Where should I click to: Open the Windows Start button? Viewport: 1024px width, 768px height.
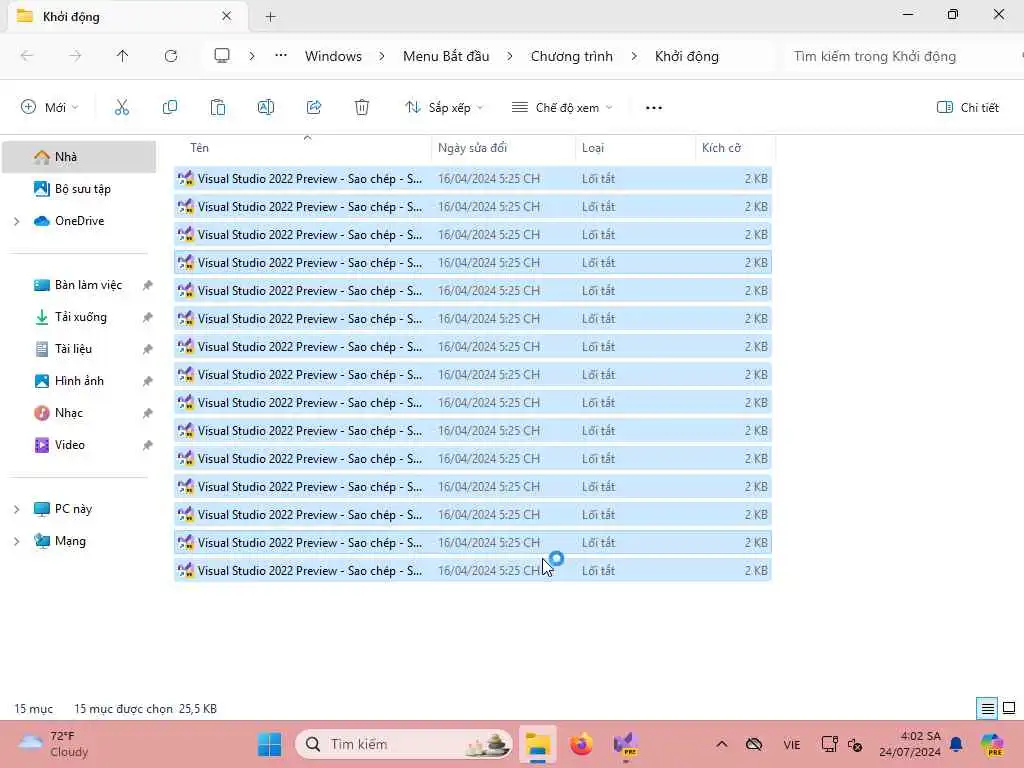(x=269, y=744)
